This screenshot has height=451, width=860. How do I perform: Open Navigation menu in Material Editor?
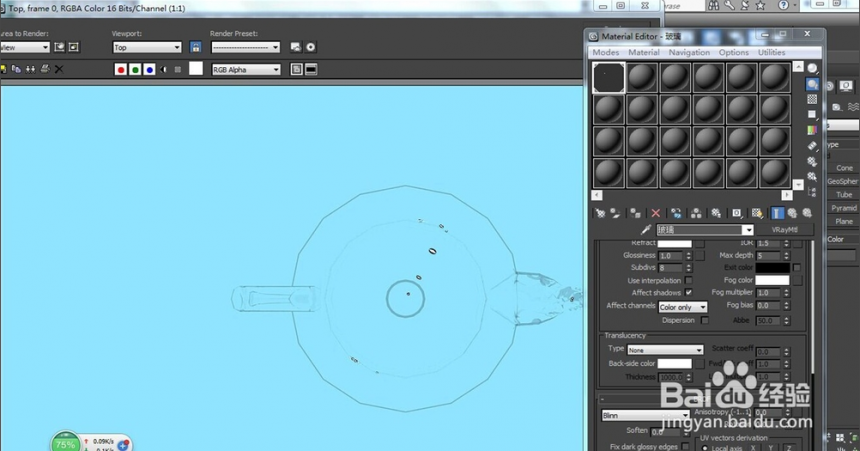[689, 52]
